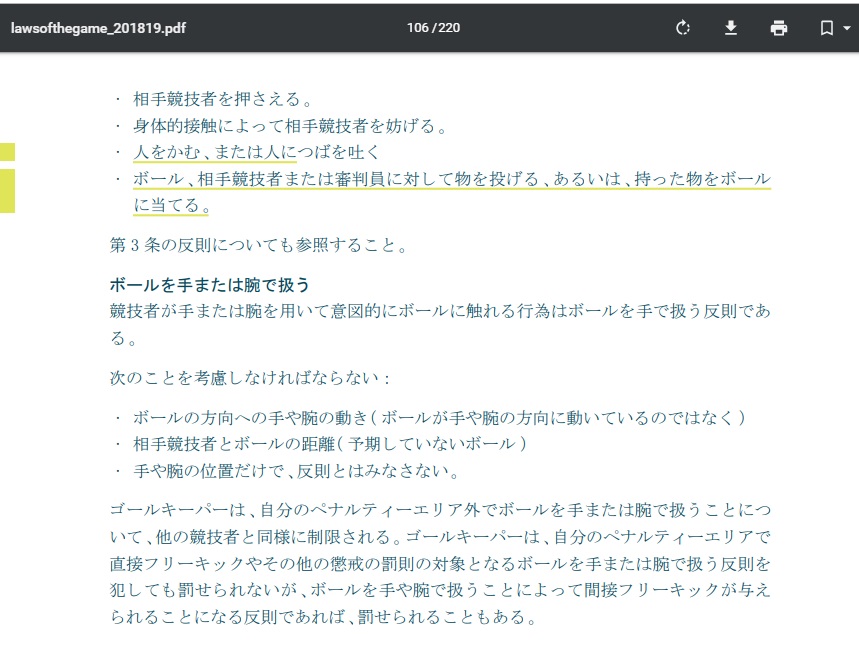859x649 pixels.
Task: Expand the bookmark dropdown arrow
Action: pyautogui.click(x=846, y=27)
